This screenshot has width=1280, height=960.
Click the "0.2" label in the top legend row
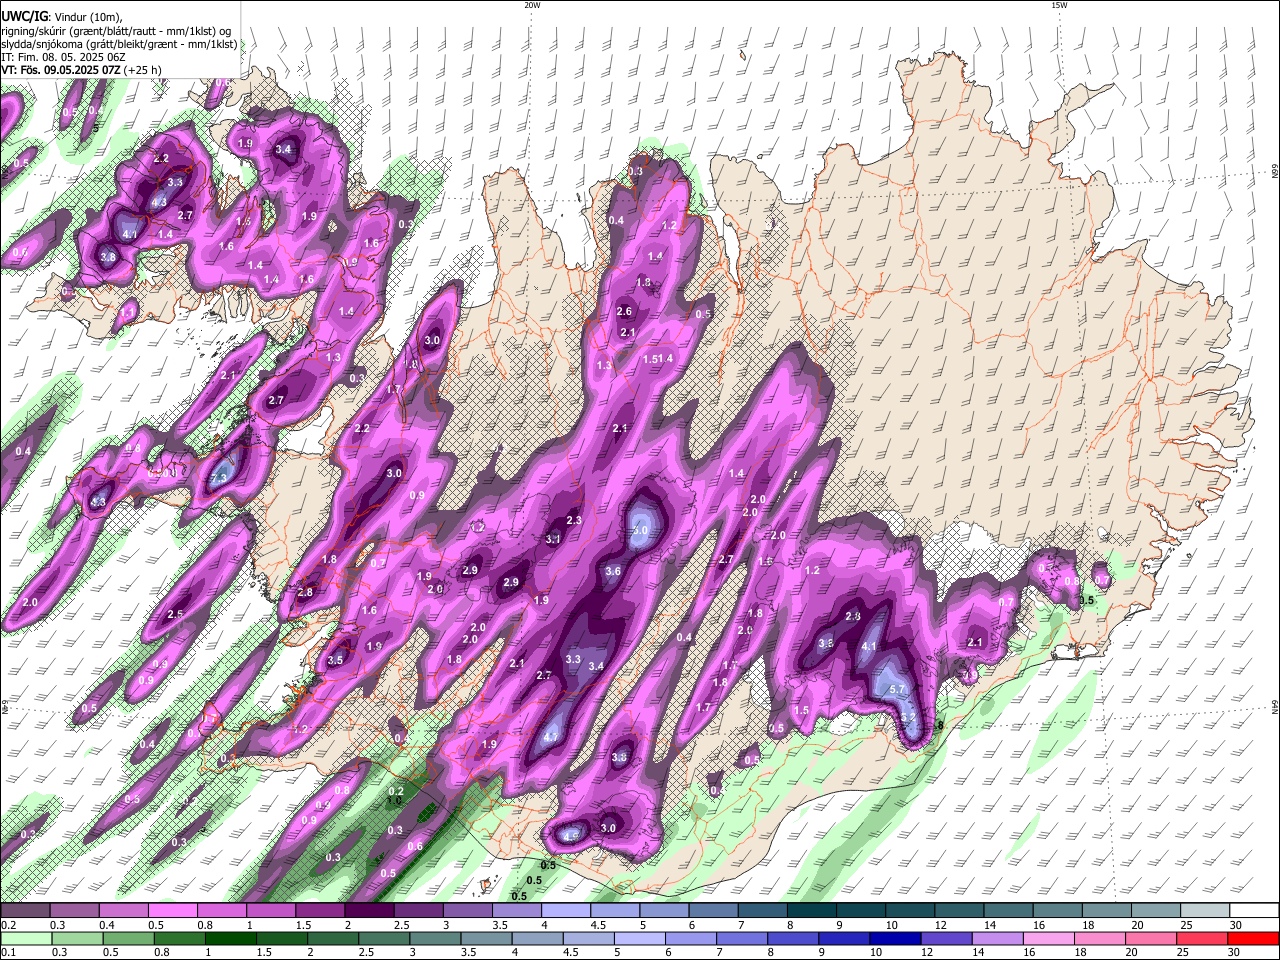click(8, 925)
